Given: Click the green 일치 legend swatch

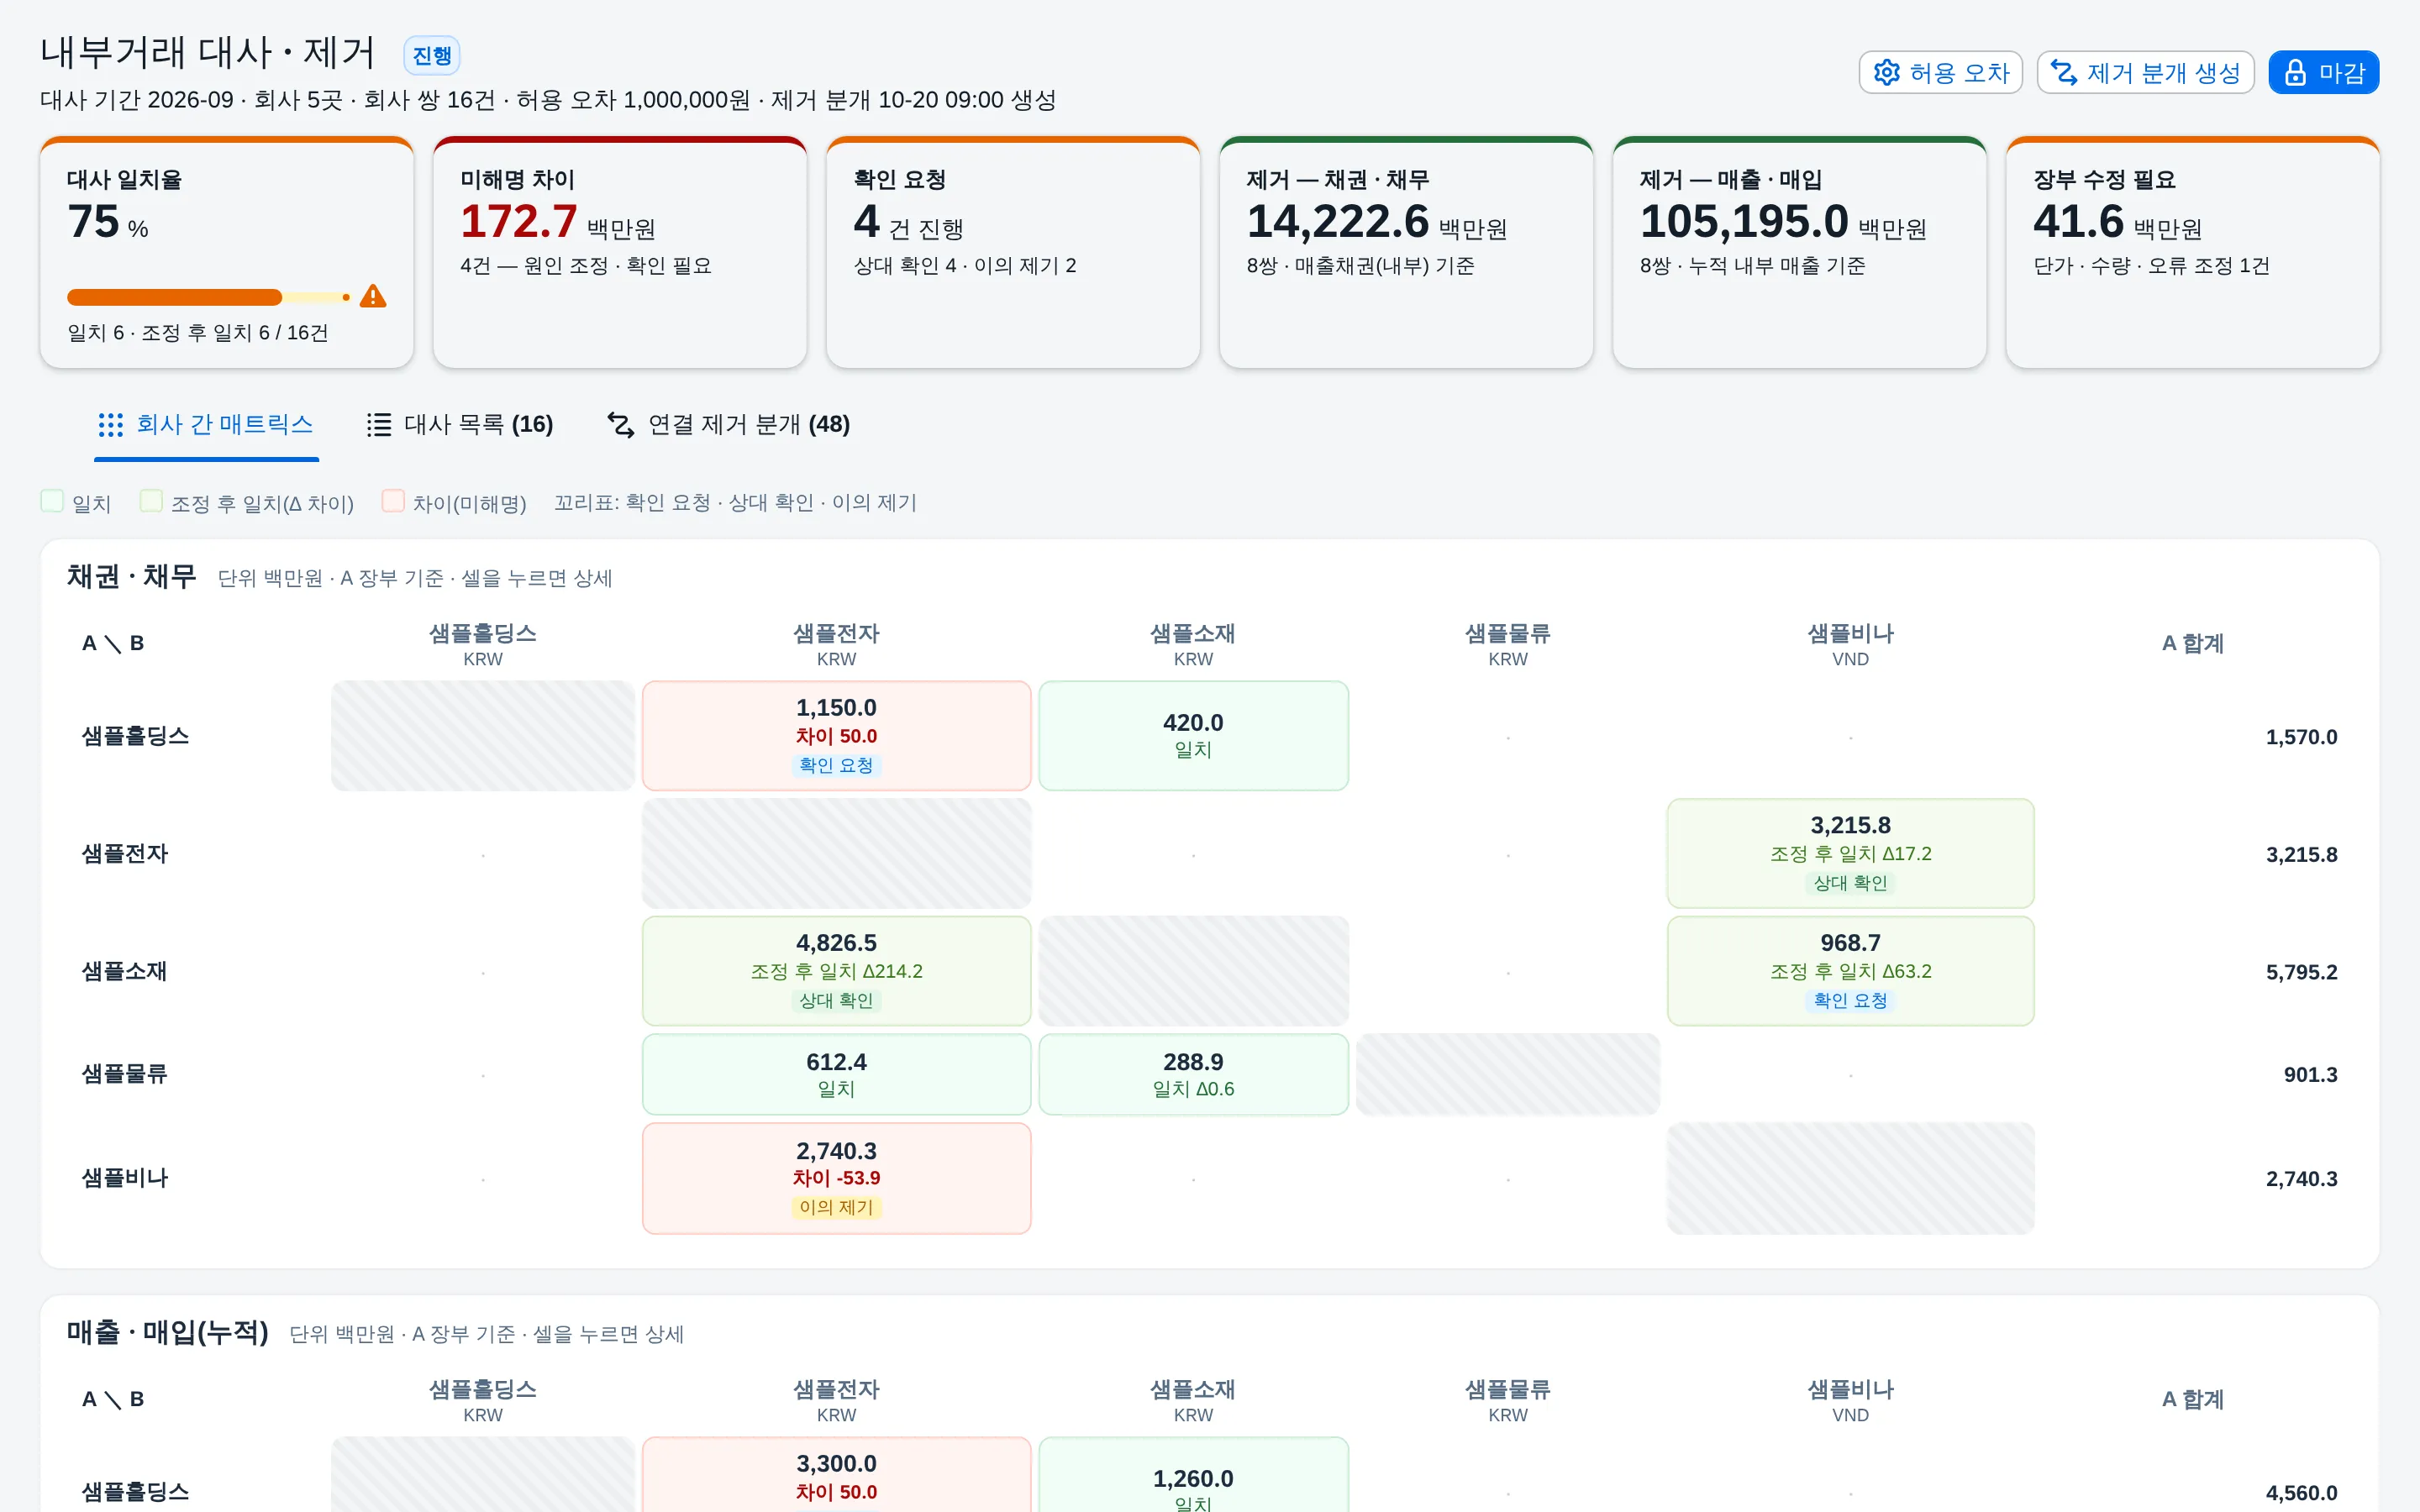Looking at the screenshot, I should [x=52, y=501].
